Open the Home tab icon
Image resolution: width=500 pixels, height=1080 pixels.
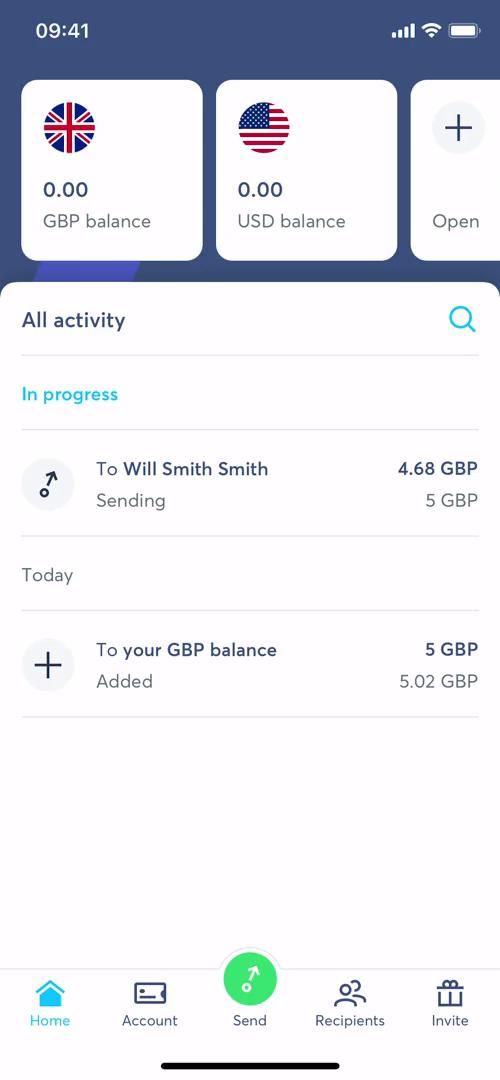(x=50, y=993)
